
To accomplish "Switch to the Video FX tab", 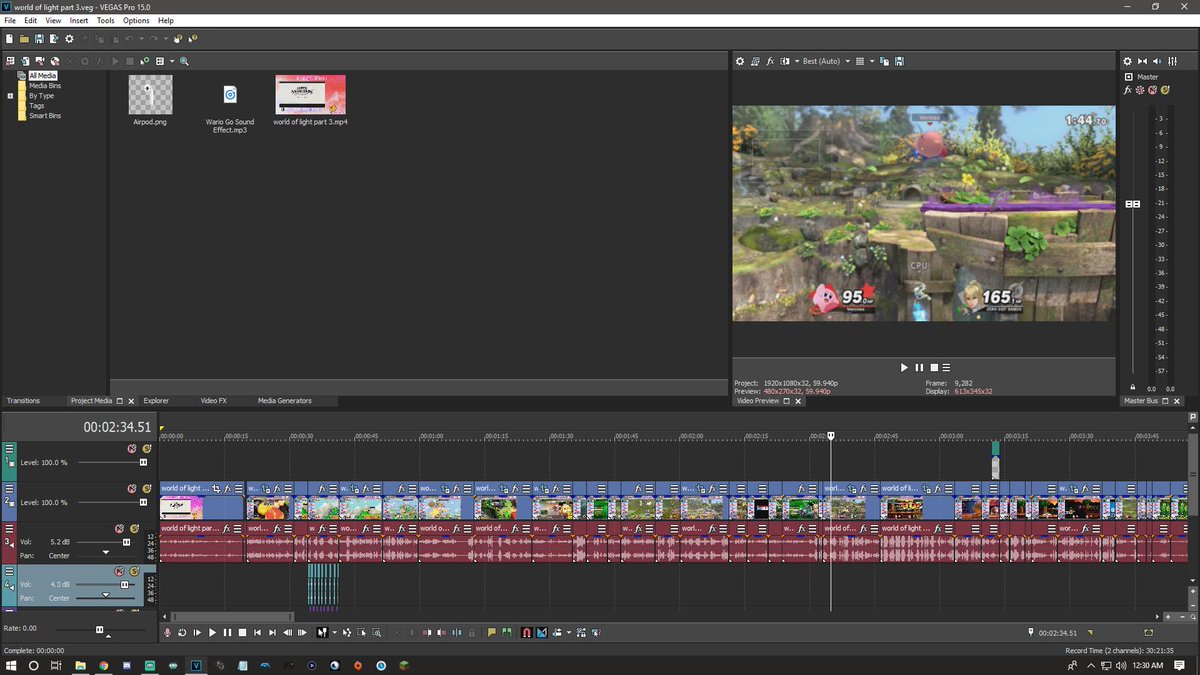I will pos(213,400).
